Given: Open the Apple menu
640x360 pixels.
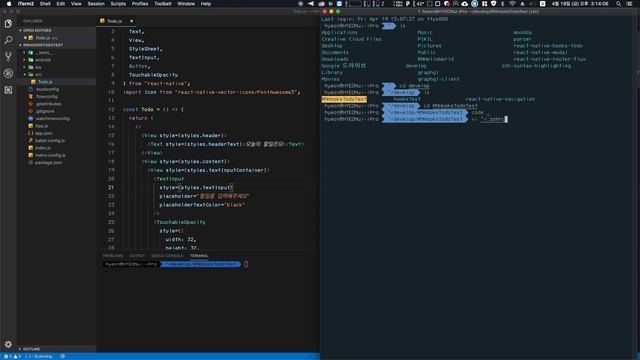Looking at the screenshot, I should [9, 4].
